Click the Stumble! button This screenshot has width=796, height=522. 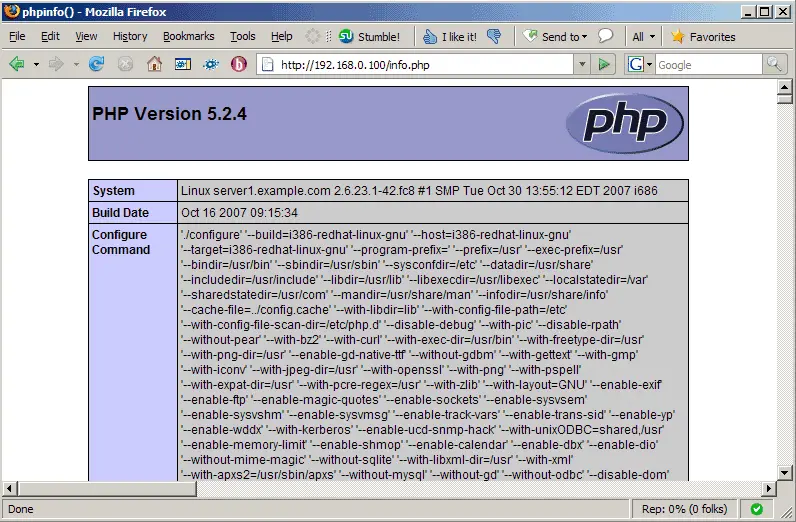click(370, 37)
